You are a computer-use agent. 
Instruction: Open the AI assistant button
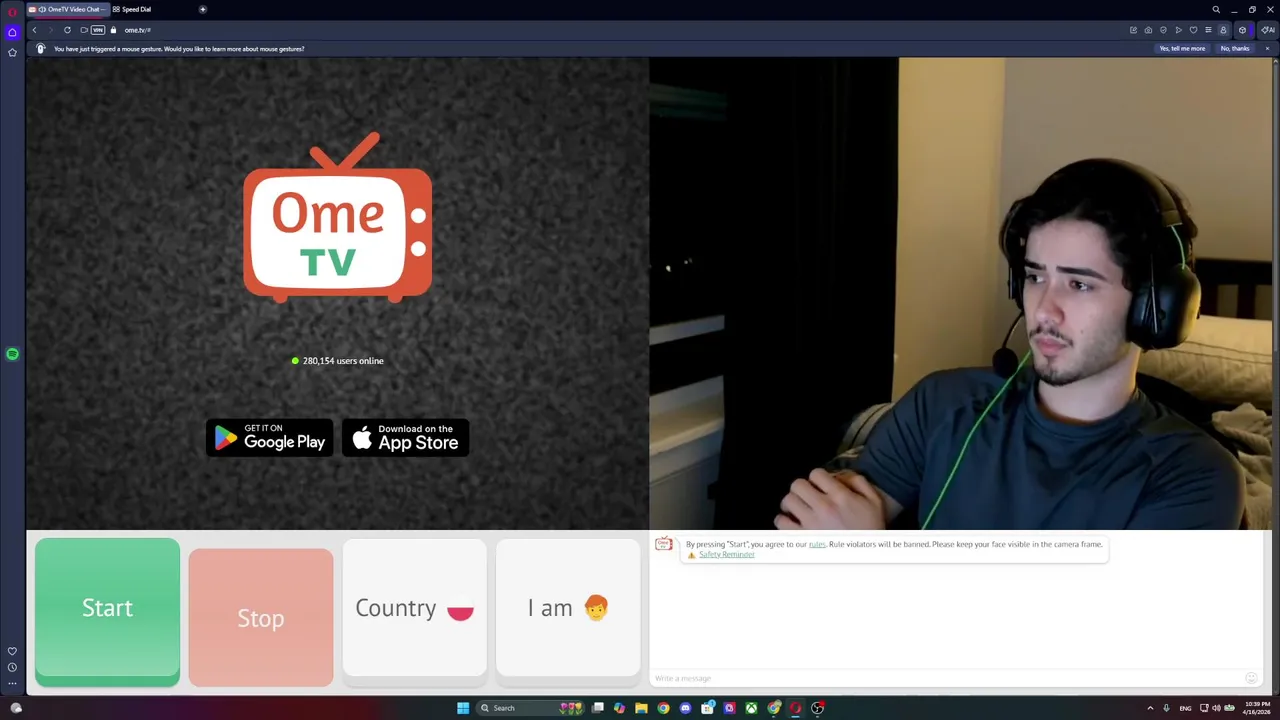(1267, 30)
